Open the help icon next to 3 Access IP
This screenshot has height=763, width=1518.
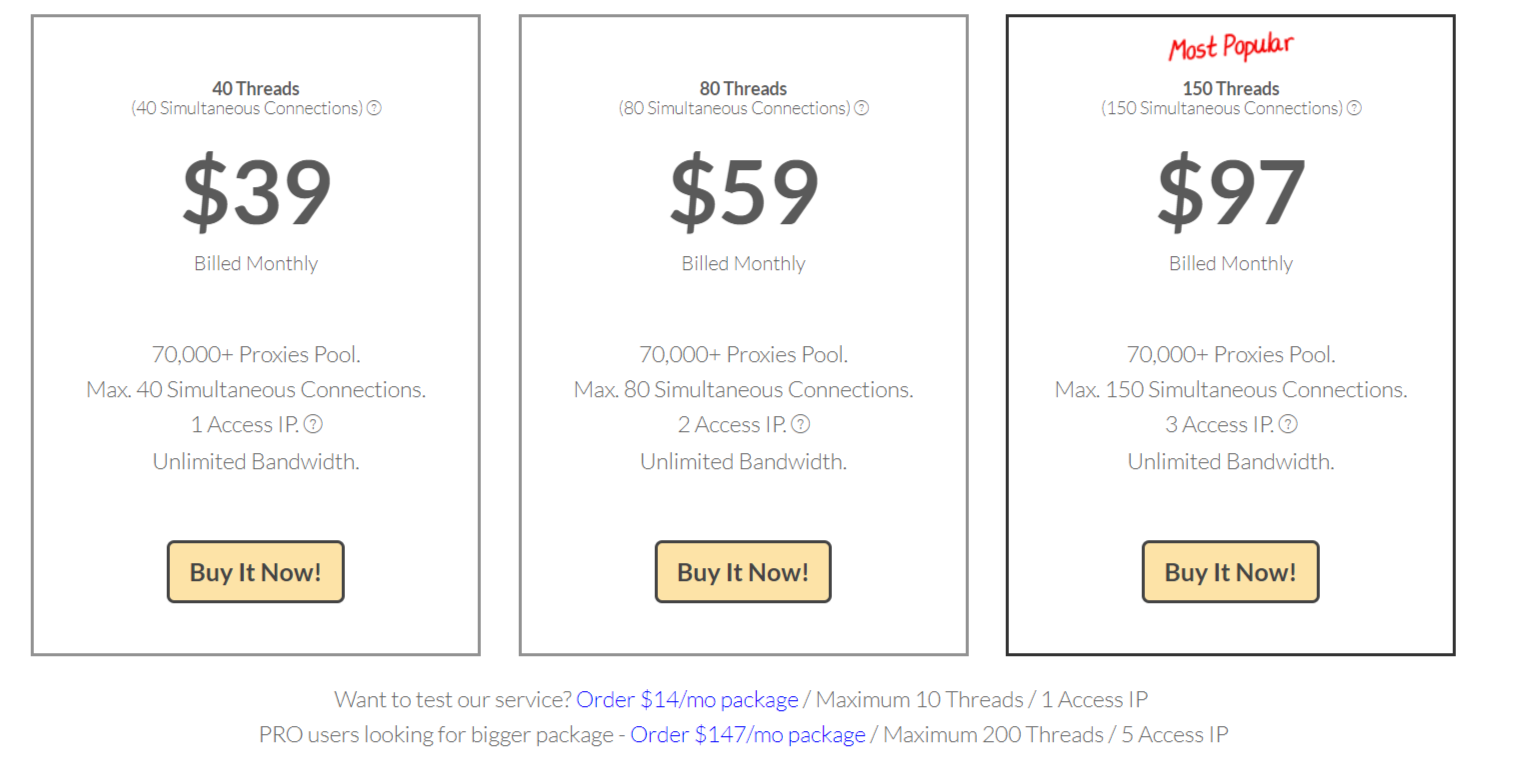click(1288, 424)
